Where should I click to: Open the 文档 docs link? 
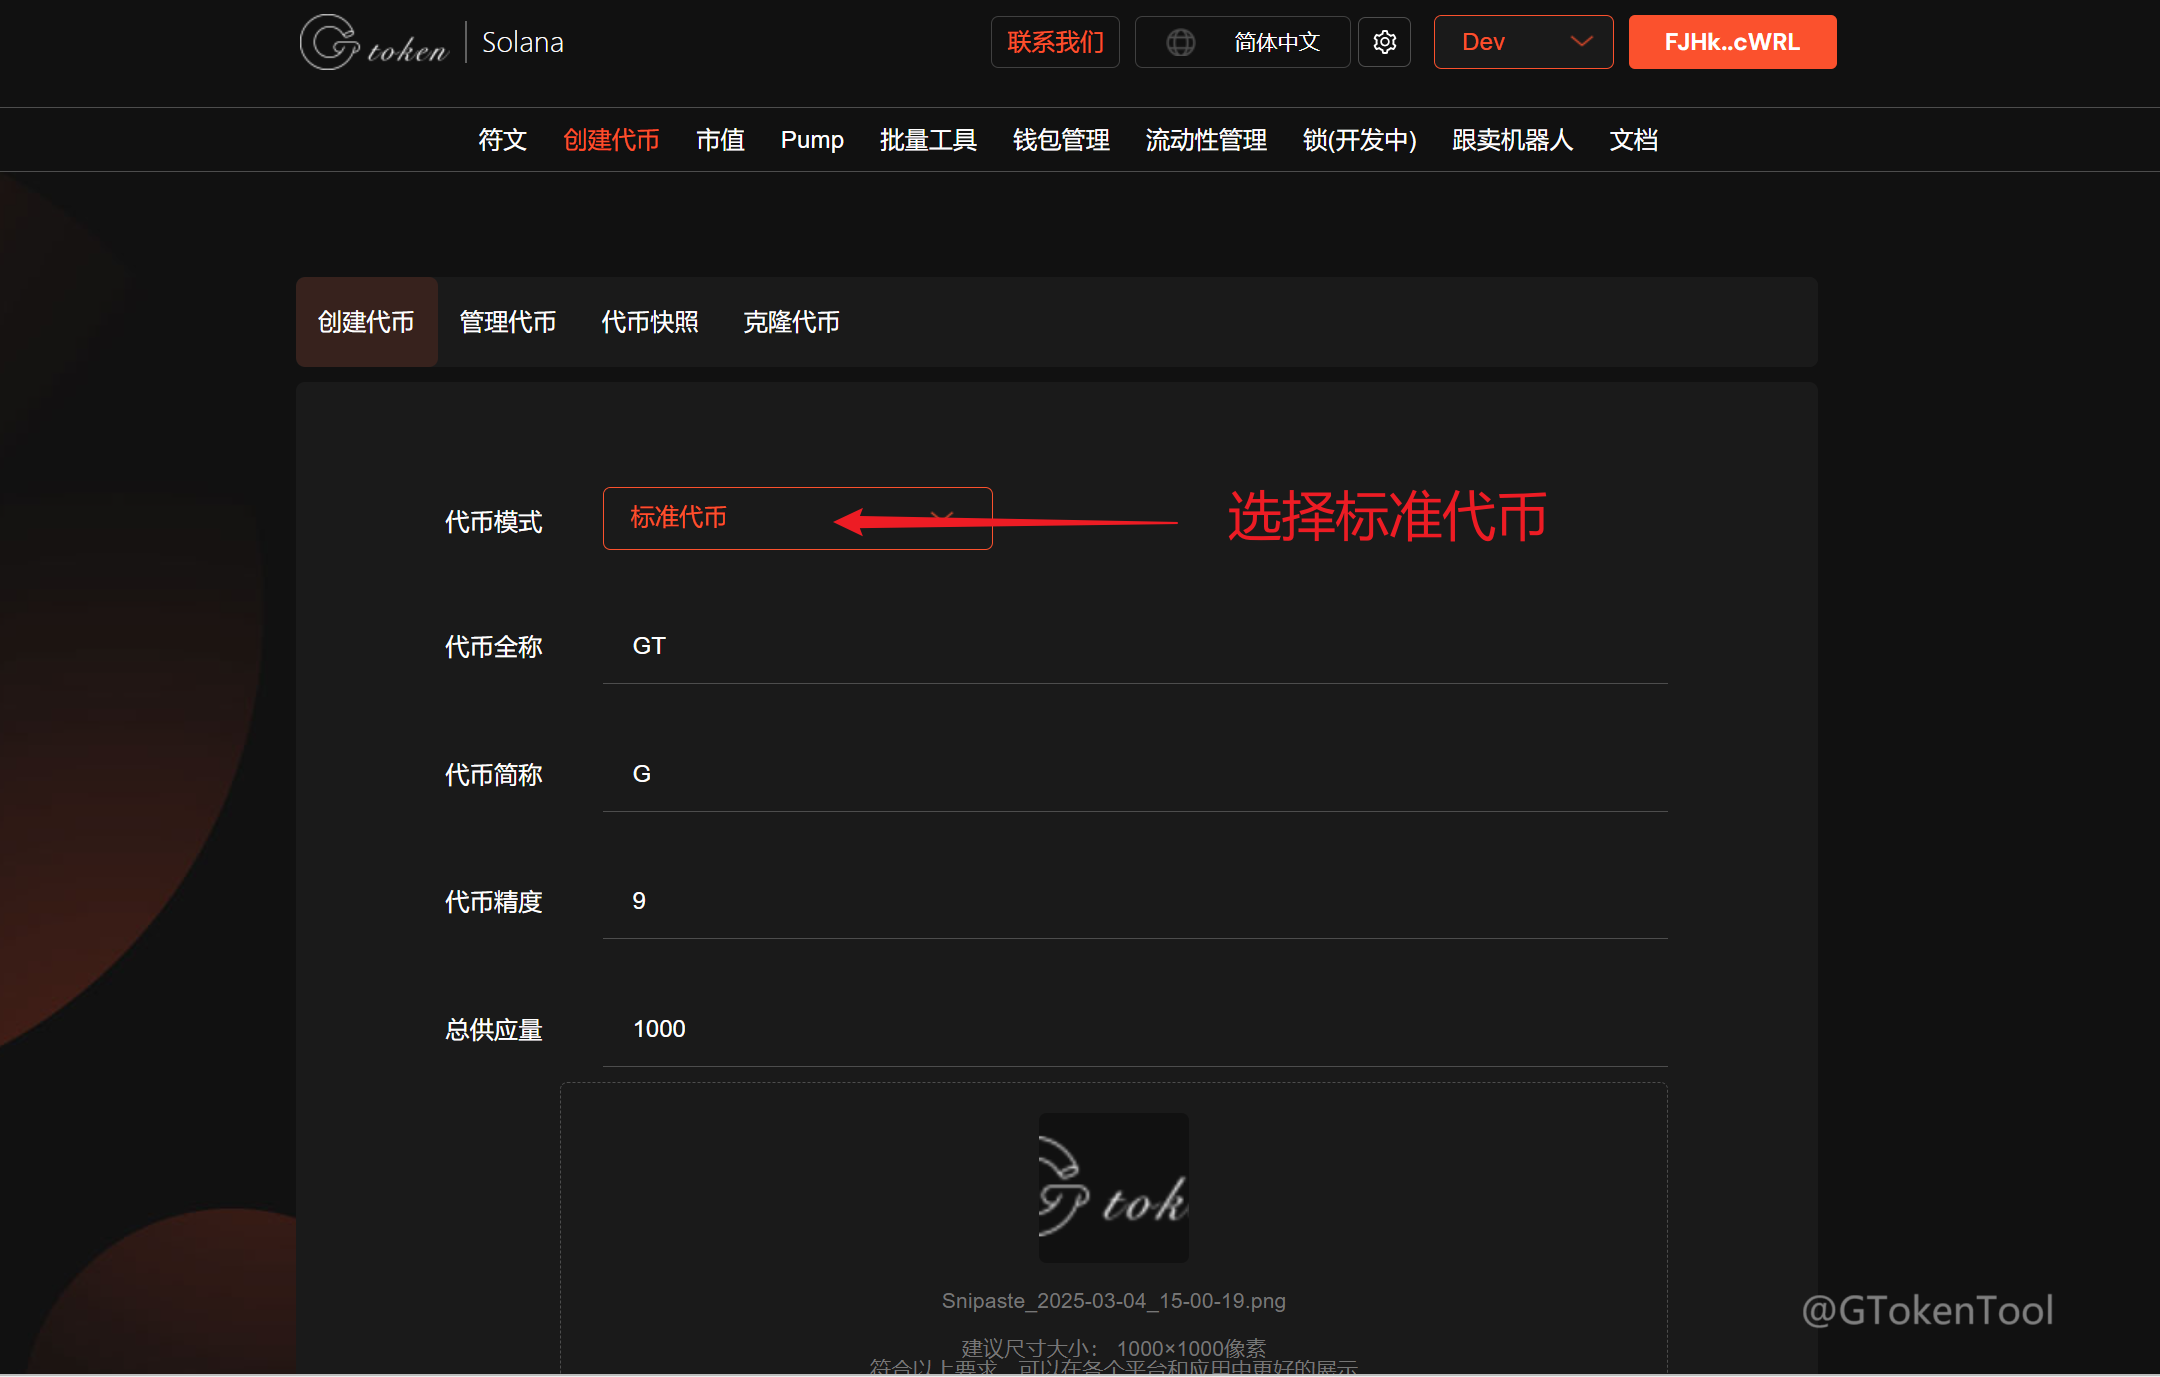(x=1633, y=140)
